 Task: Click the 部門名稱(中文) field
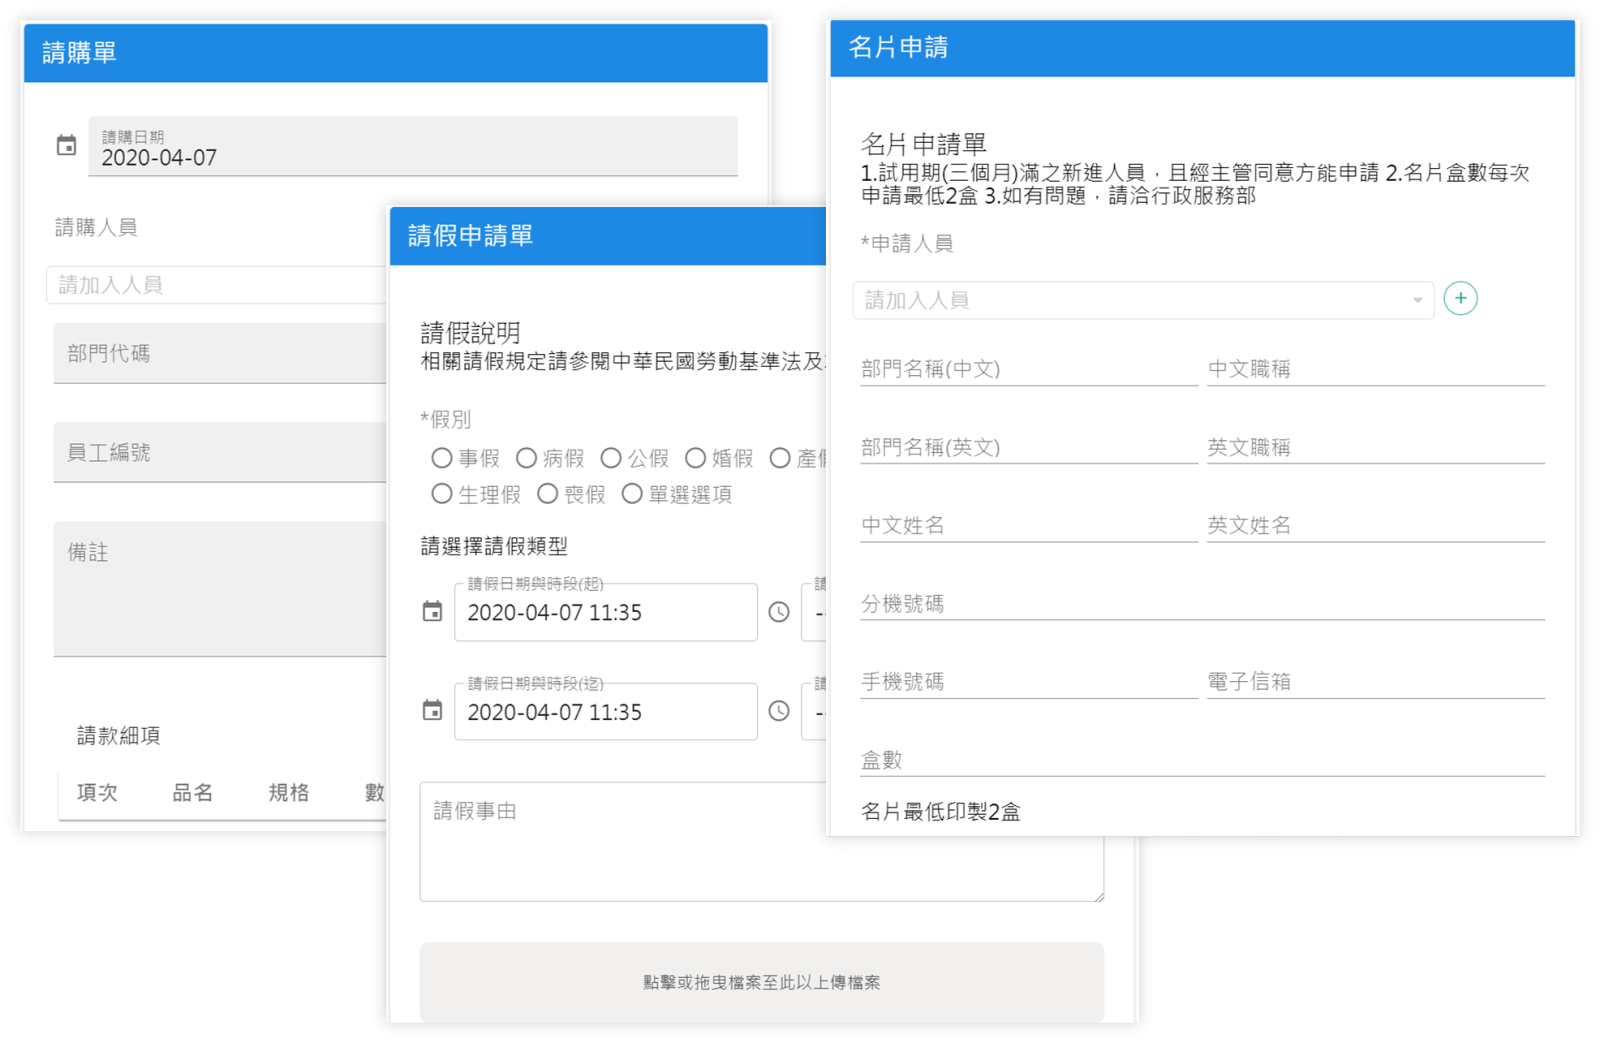tap(1029, 369)
